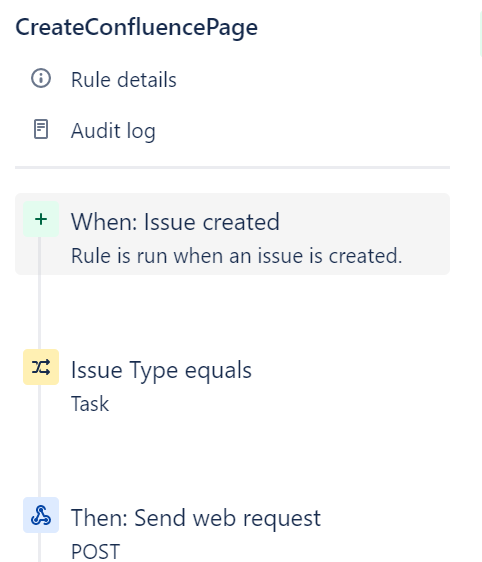Select the Issue Type equals condition
This screenshot has width=482, height=562.
(161, 370)
